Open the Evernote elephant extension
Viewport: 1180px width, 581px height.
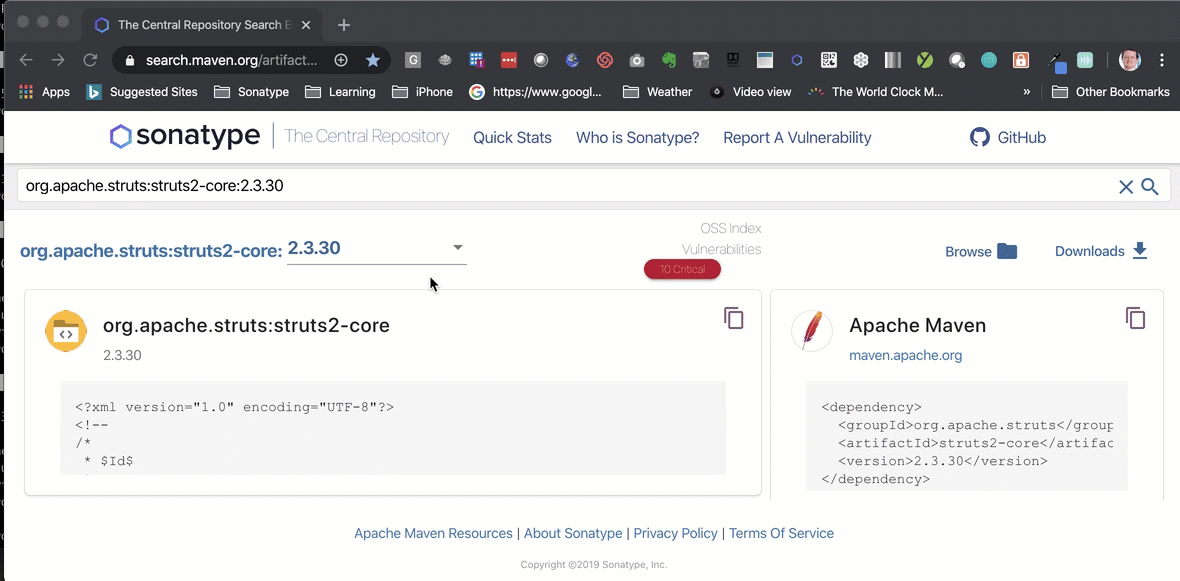pyautogui.click(x=668, y=60)
